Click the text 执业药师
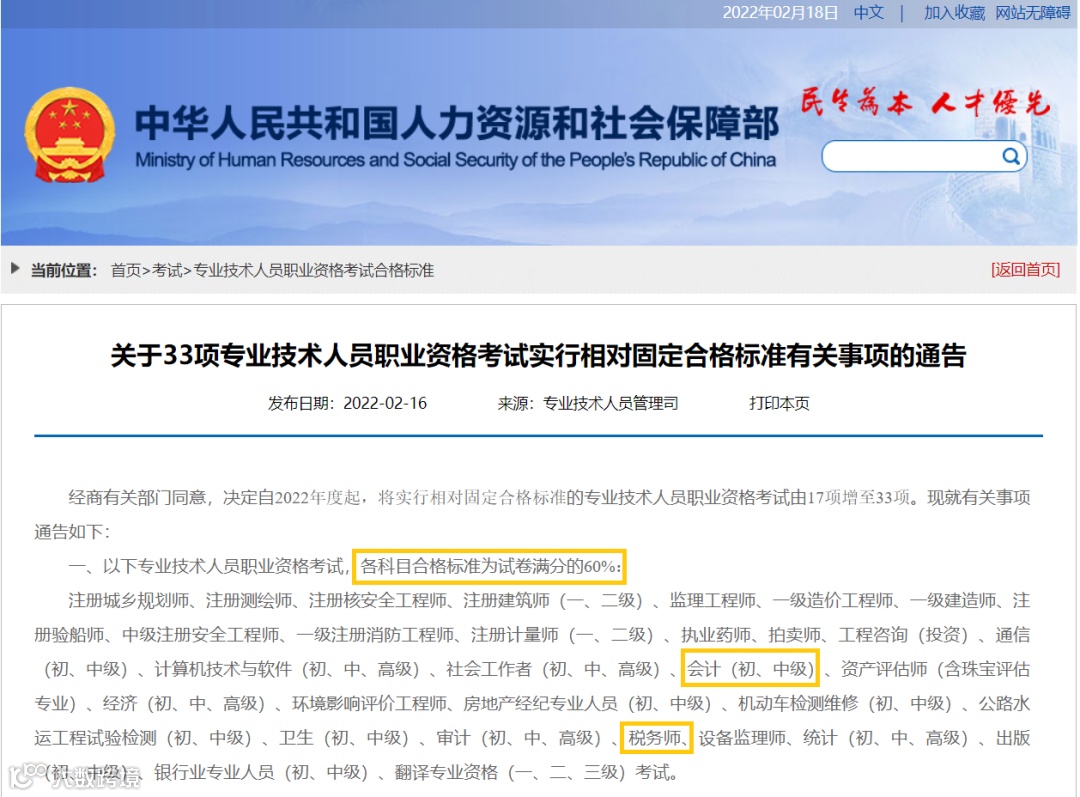 pyautogui.click(x=716, y=634)
